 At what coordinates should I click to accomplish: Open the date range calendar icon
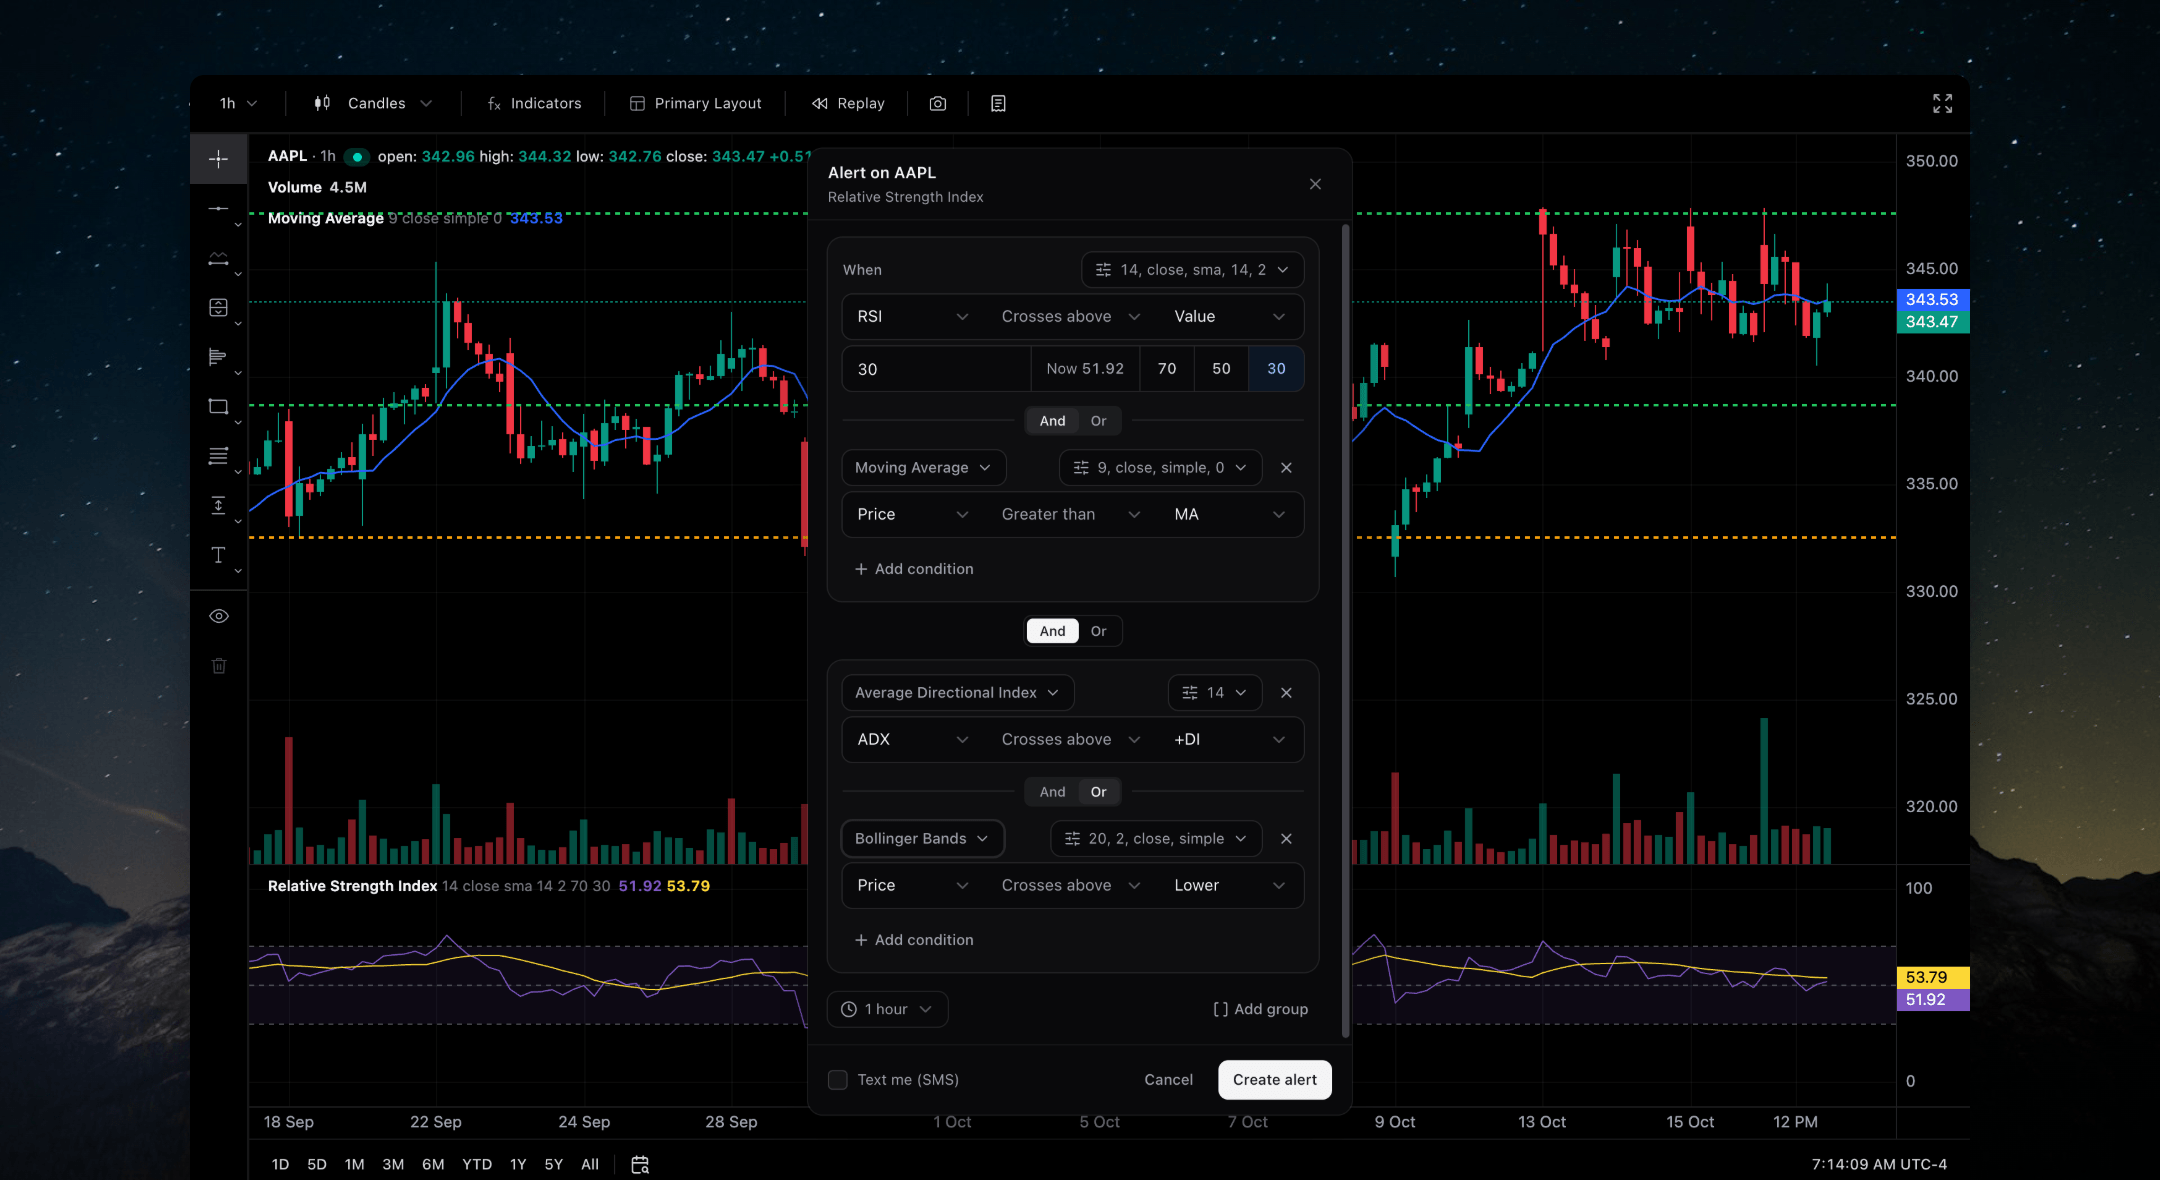tap(640, 1164)
